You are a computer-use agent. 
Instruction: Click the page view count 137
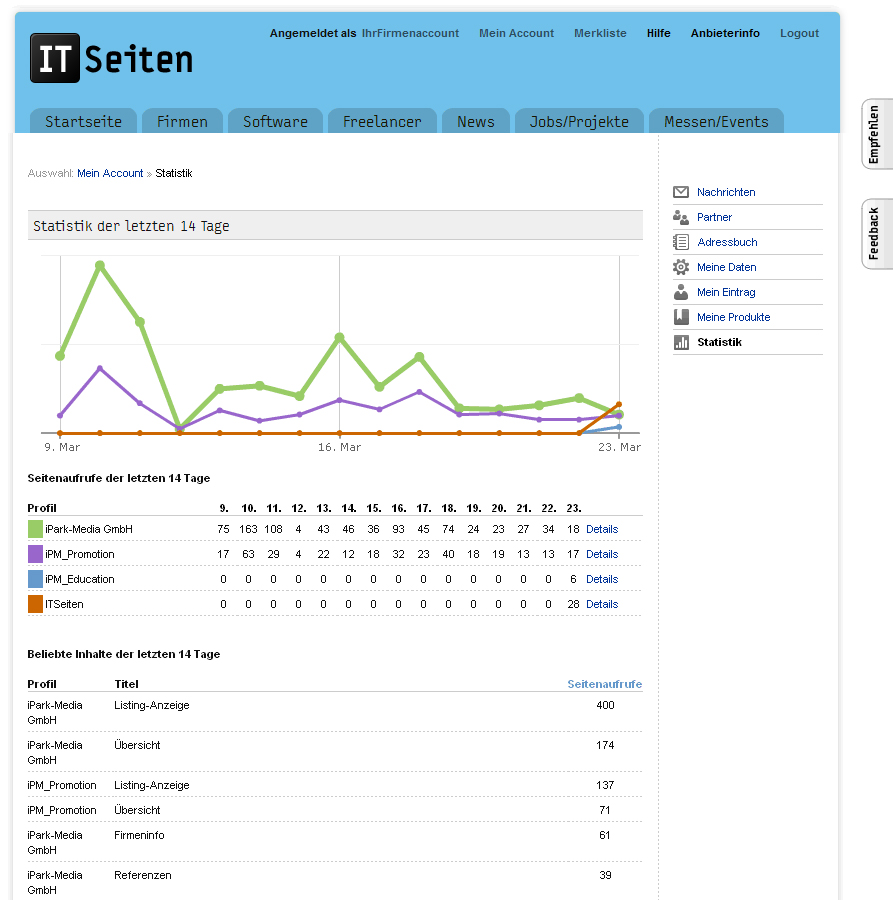point(605,785)
